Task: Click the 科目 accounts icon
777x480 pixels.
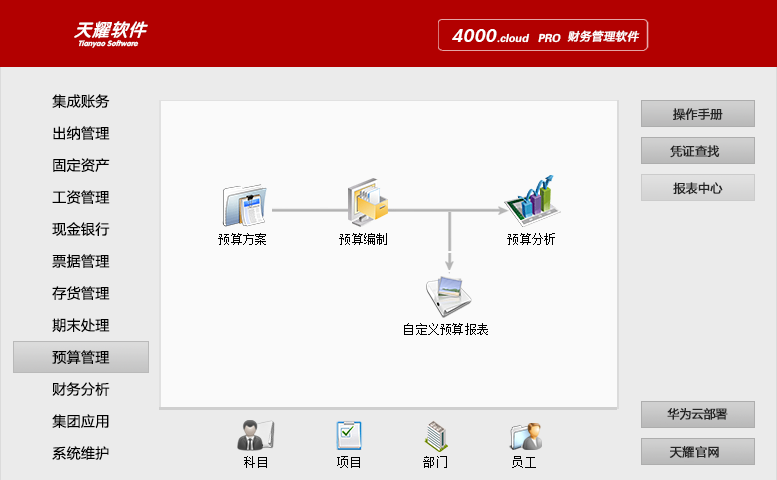Action: tap(255, 437)
